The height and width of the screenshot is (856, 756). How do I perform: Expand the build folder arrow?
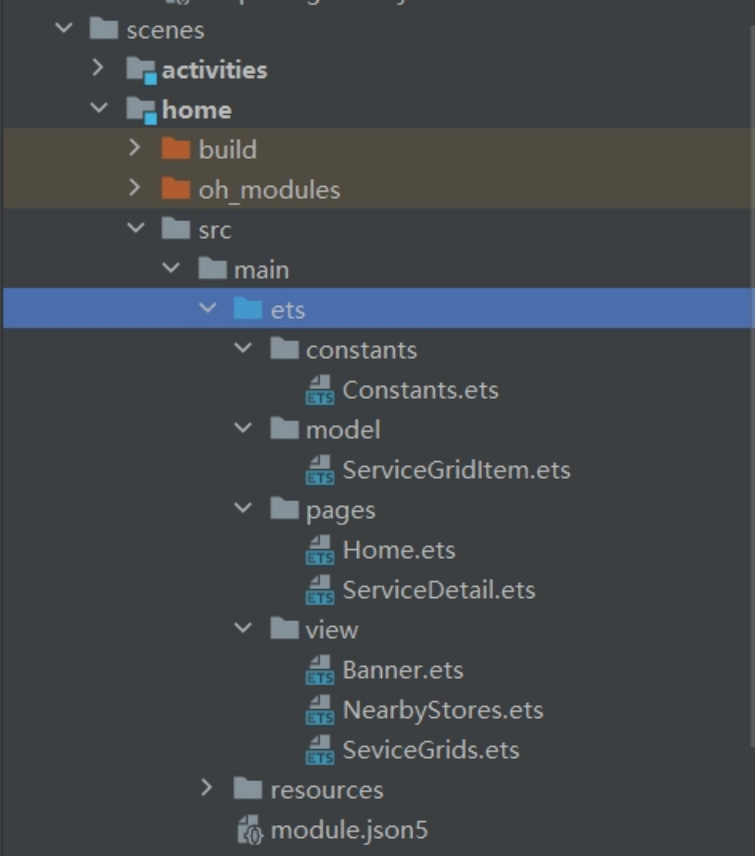coord(134,147)
